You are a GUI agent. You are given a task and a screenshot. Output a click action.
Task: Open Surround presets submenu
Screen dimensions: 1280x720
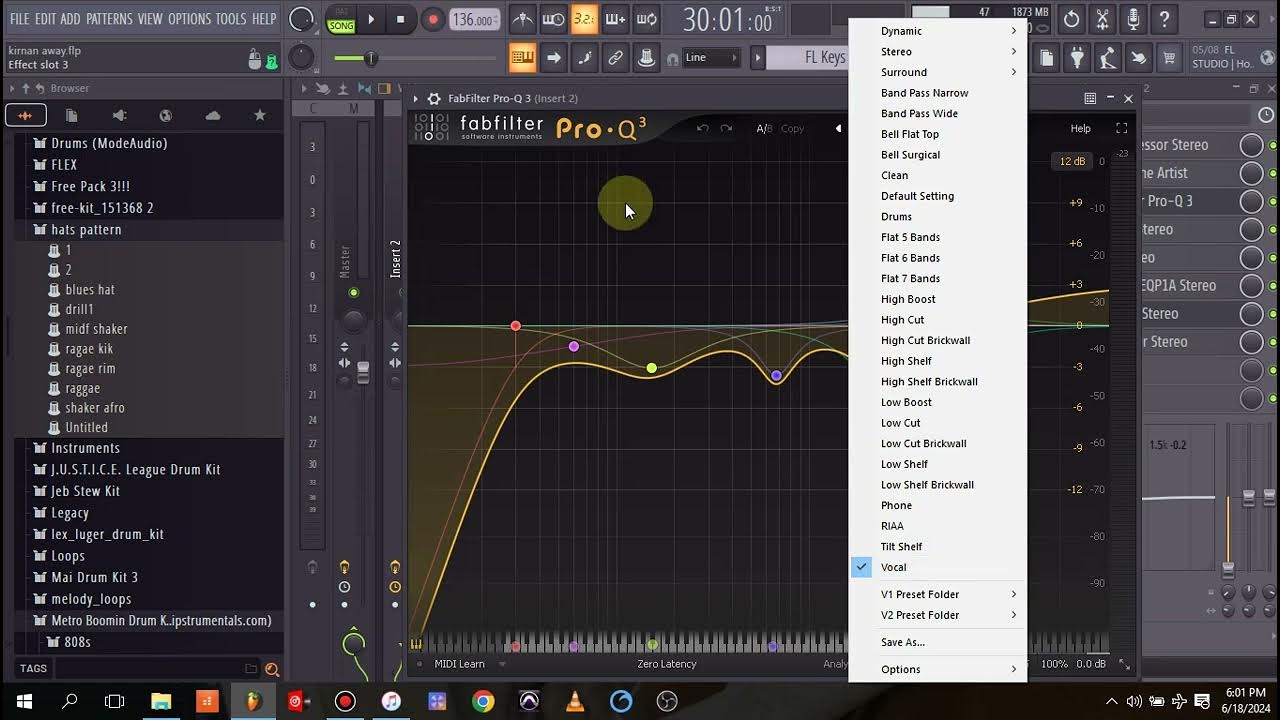pyautogui.click(x=938, y=72)
